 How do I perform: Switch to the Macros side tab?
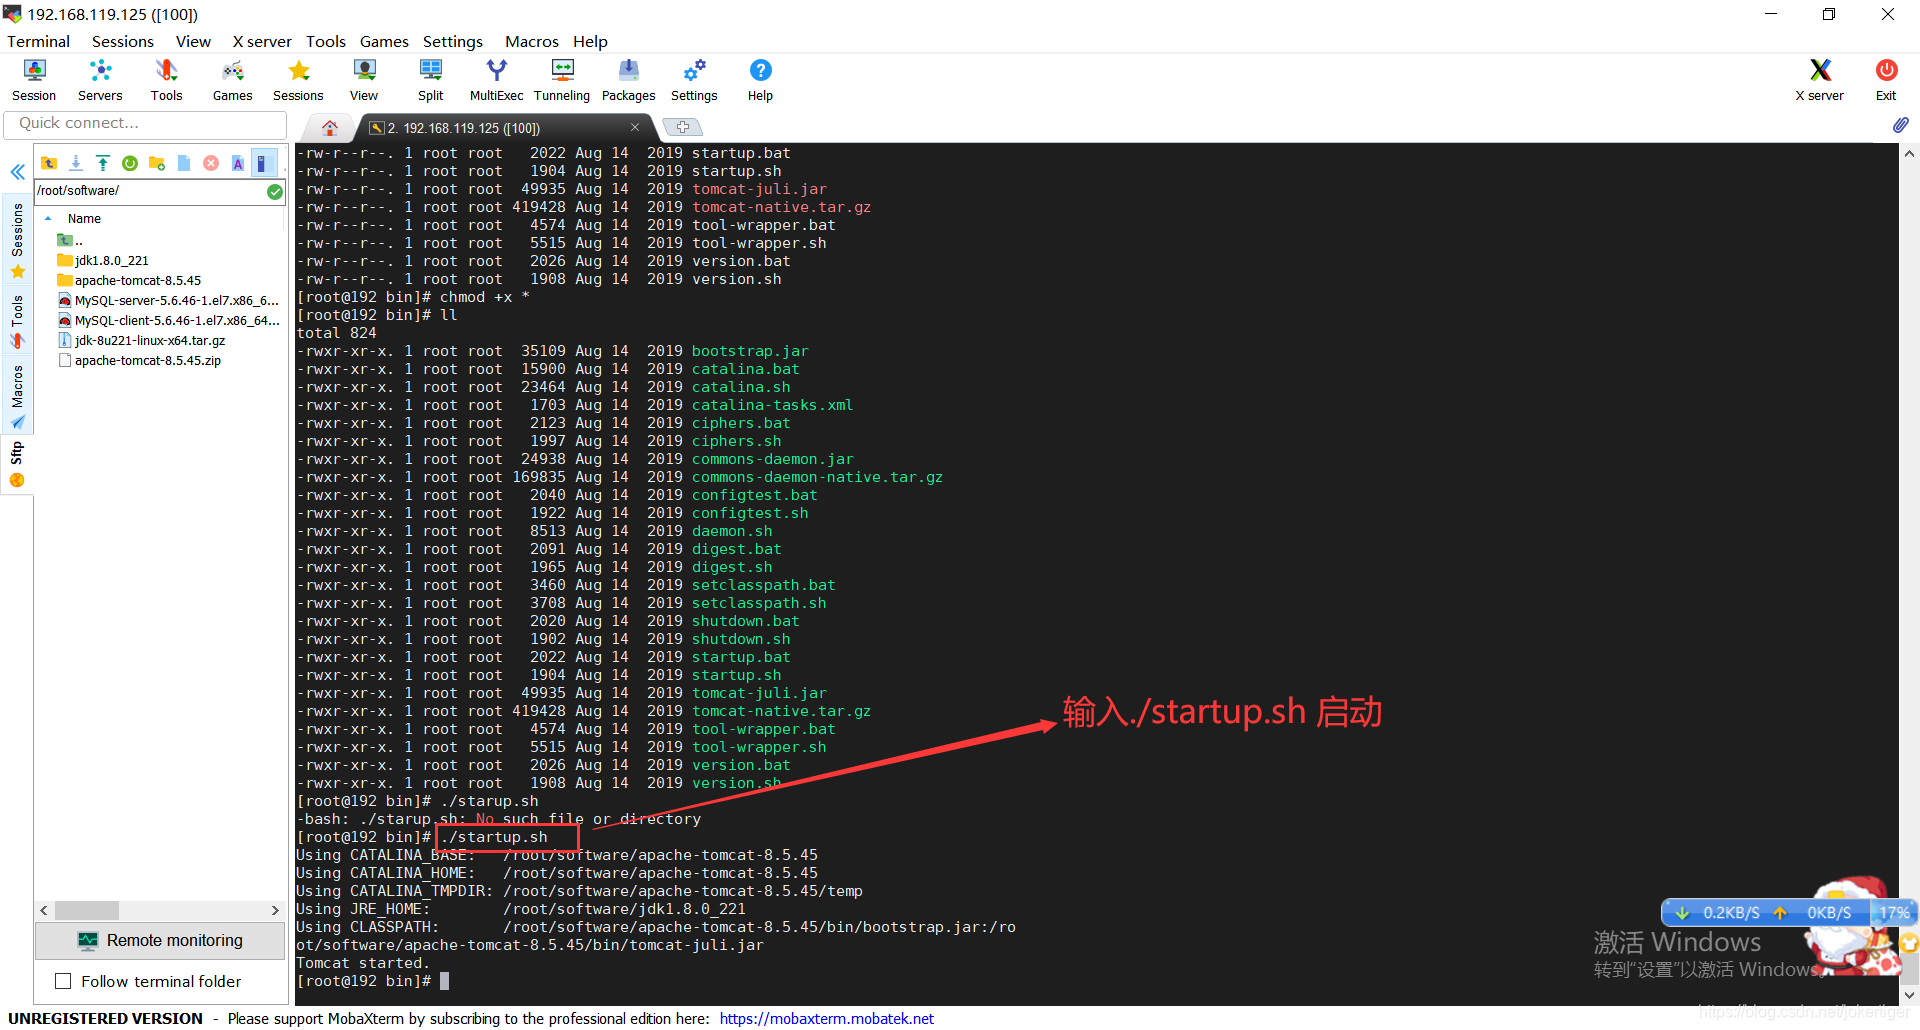click(x=17, y=397)
